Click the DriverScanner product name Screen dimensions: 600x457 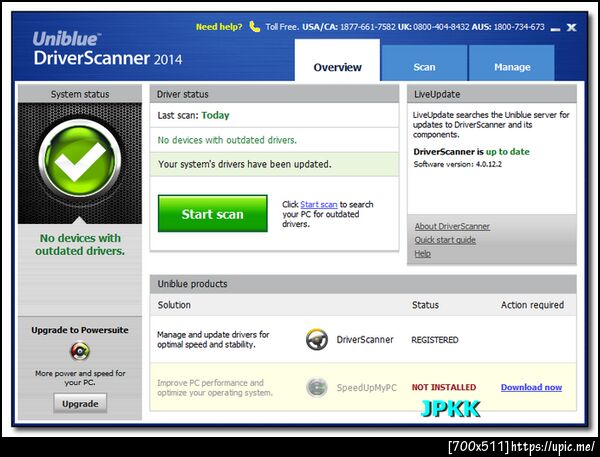365,339
